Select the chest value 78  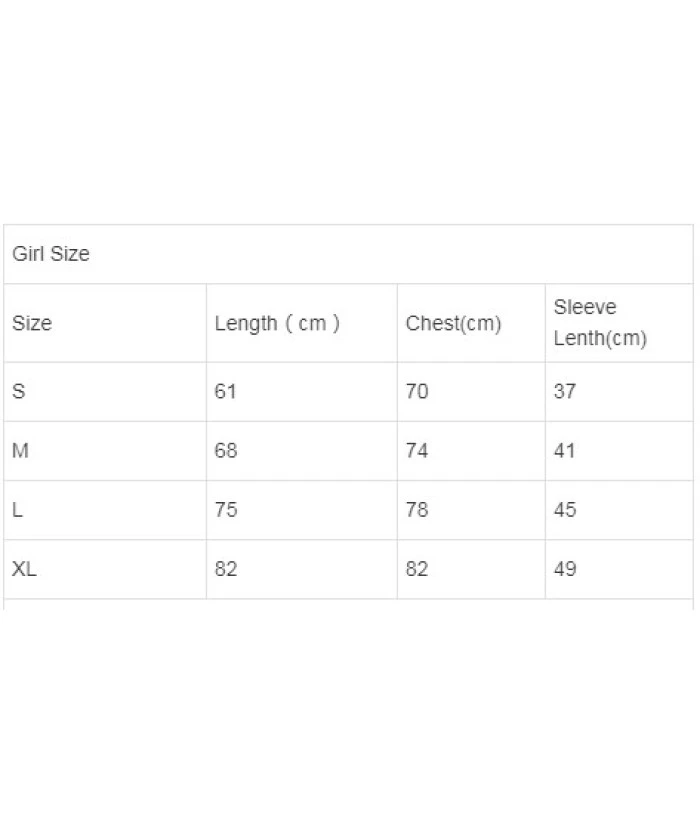pyautogui.click(x=417, y=510)
